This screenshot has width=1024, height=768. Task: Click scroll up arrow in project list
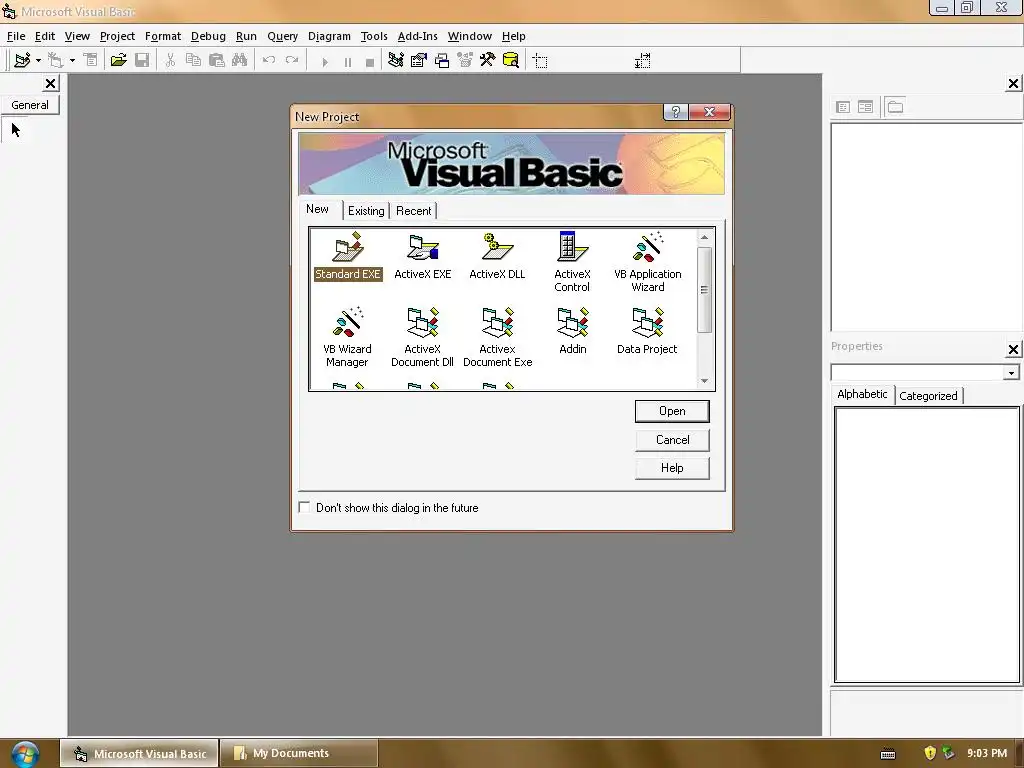(704, 237)
